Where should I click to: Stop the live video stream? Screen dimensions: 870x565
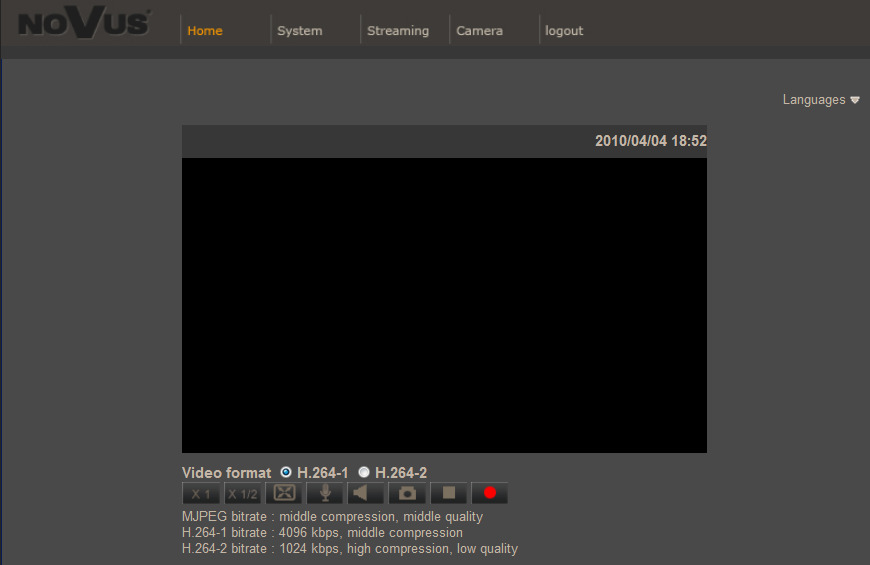click(448, 493)
